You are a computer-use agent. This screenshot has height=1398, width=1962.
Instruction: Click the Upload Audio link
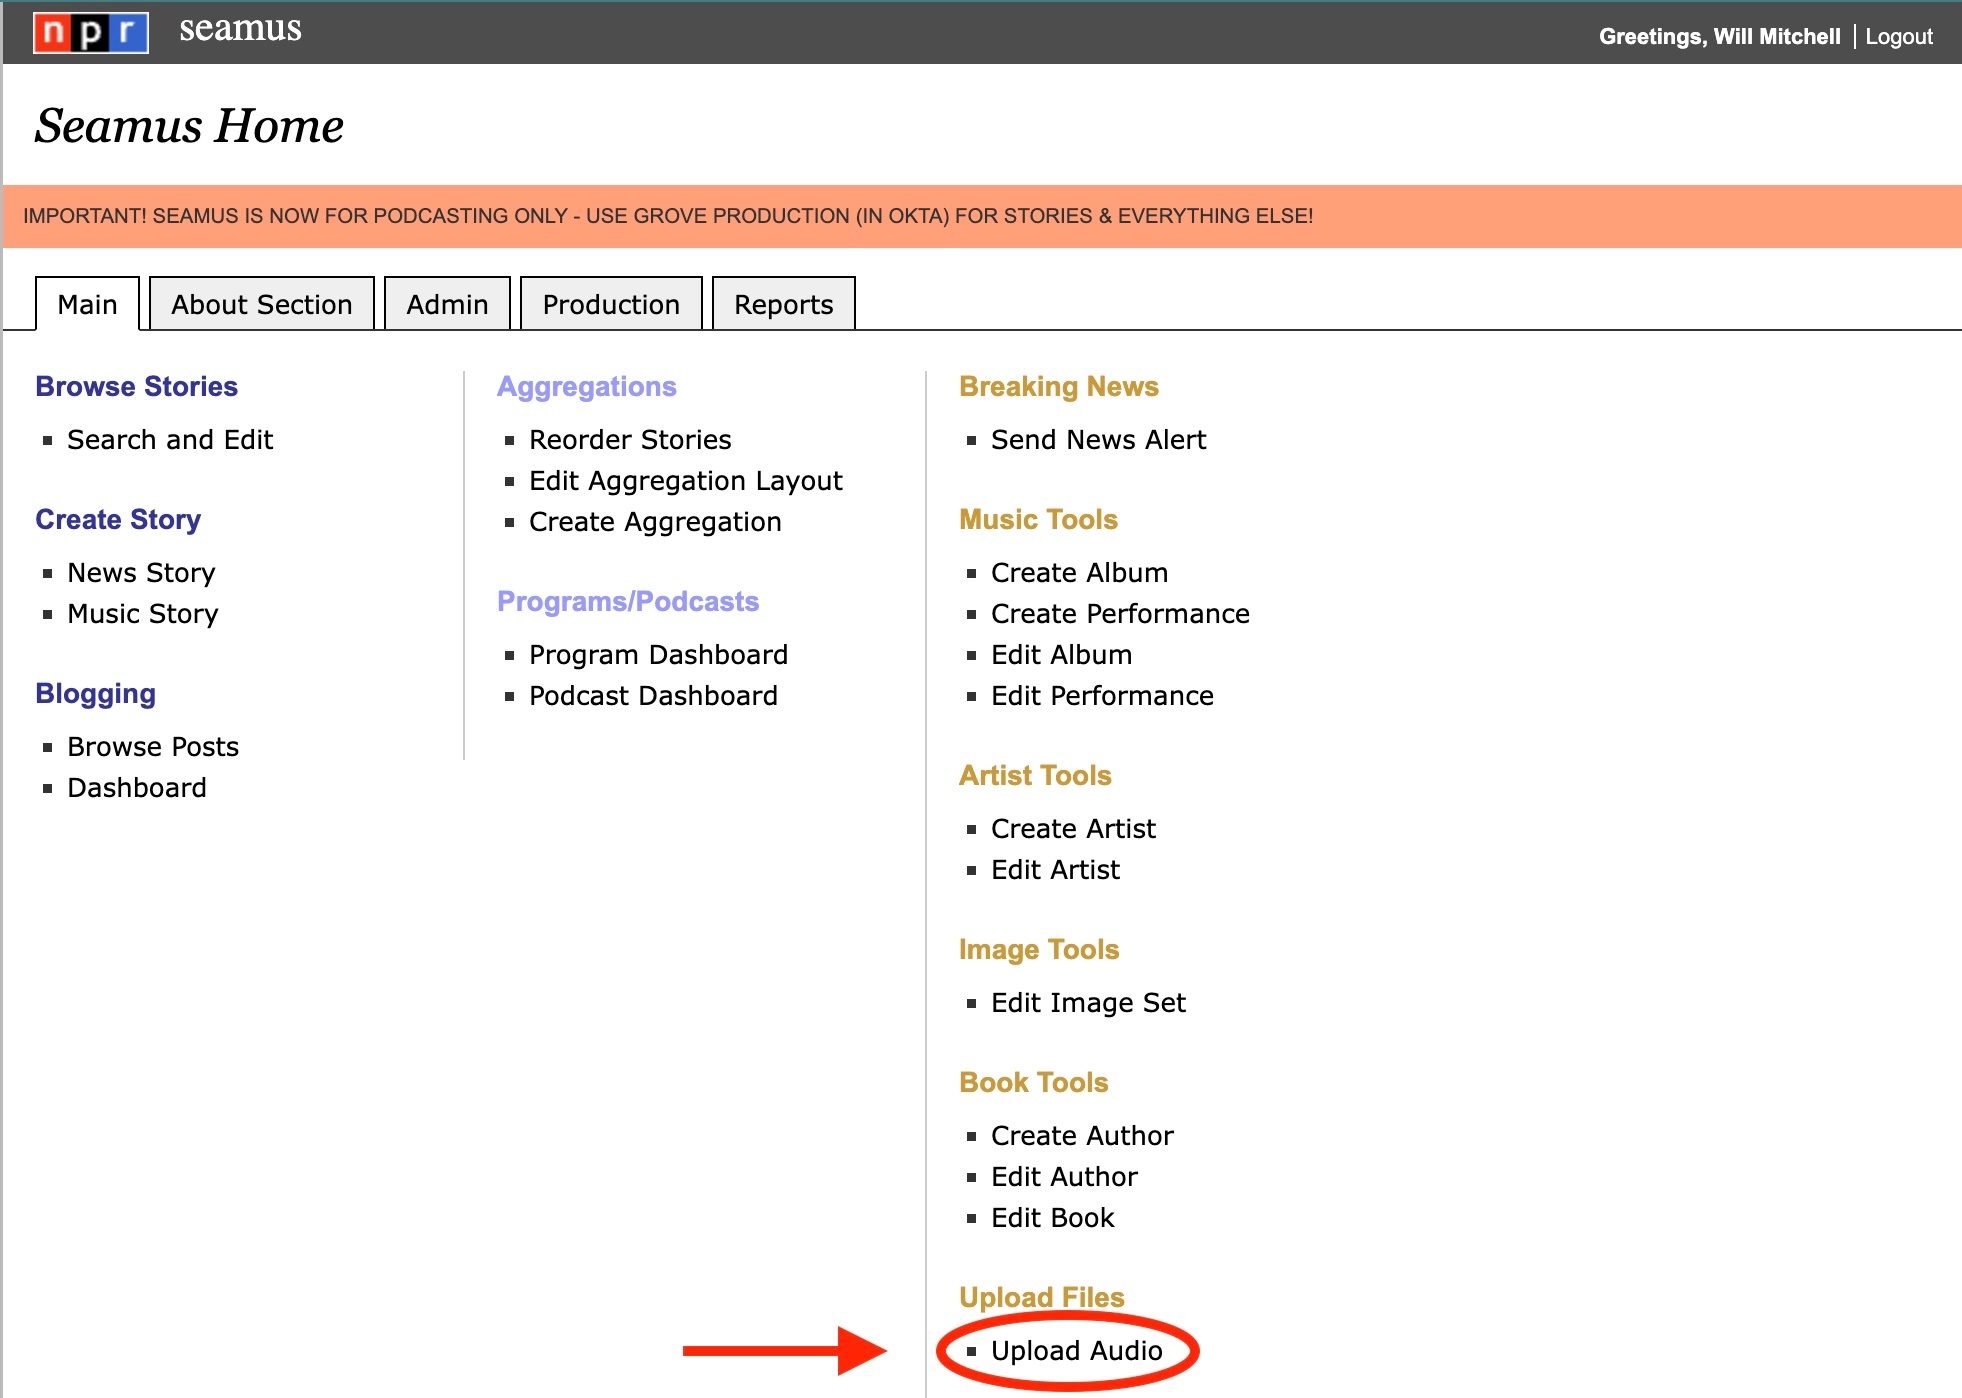[1076, 1351]
